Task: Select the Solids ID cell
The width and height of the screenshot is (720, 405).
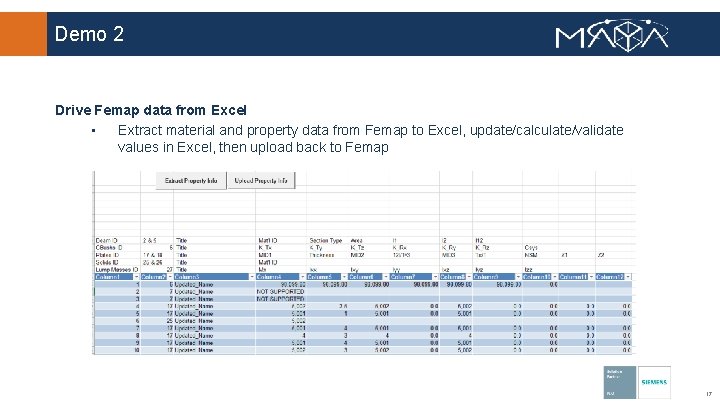Action: click(x=117, y=262)
